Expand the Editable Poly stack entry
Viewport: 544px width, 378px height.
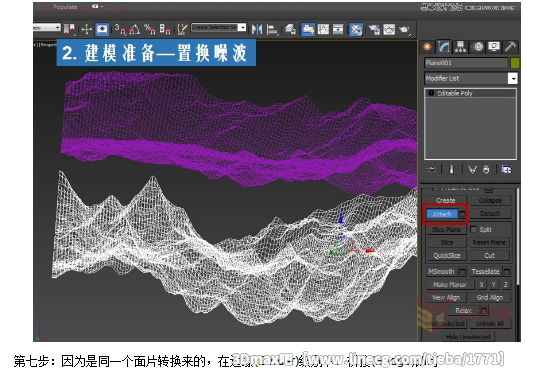[431, 93]
